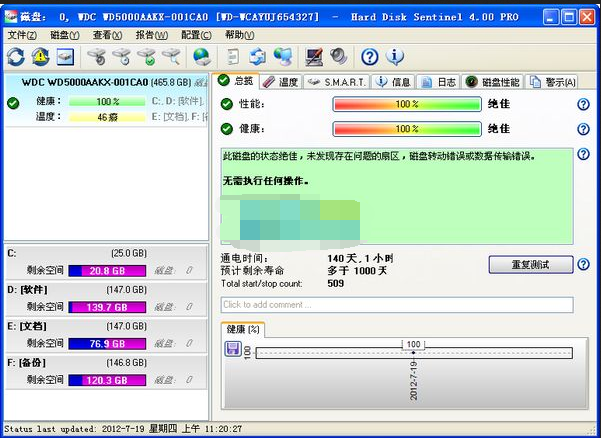
Task: Click the blue circular-arrows refresh toolbar icon
Action: point(16,57)
